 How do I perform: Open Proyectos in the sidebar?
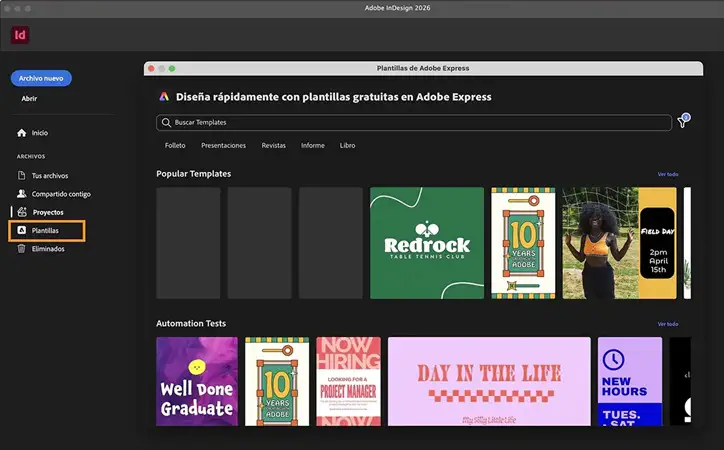[x=48, y=212]
